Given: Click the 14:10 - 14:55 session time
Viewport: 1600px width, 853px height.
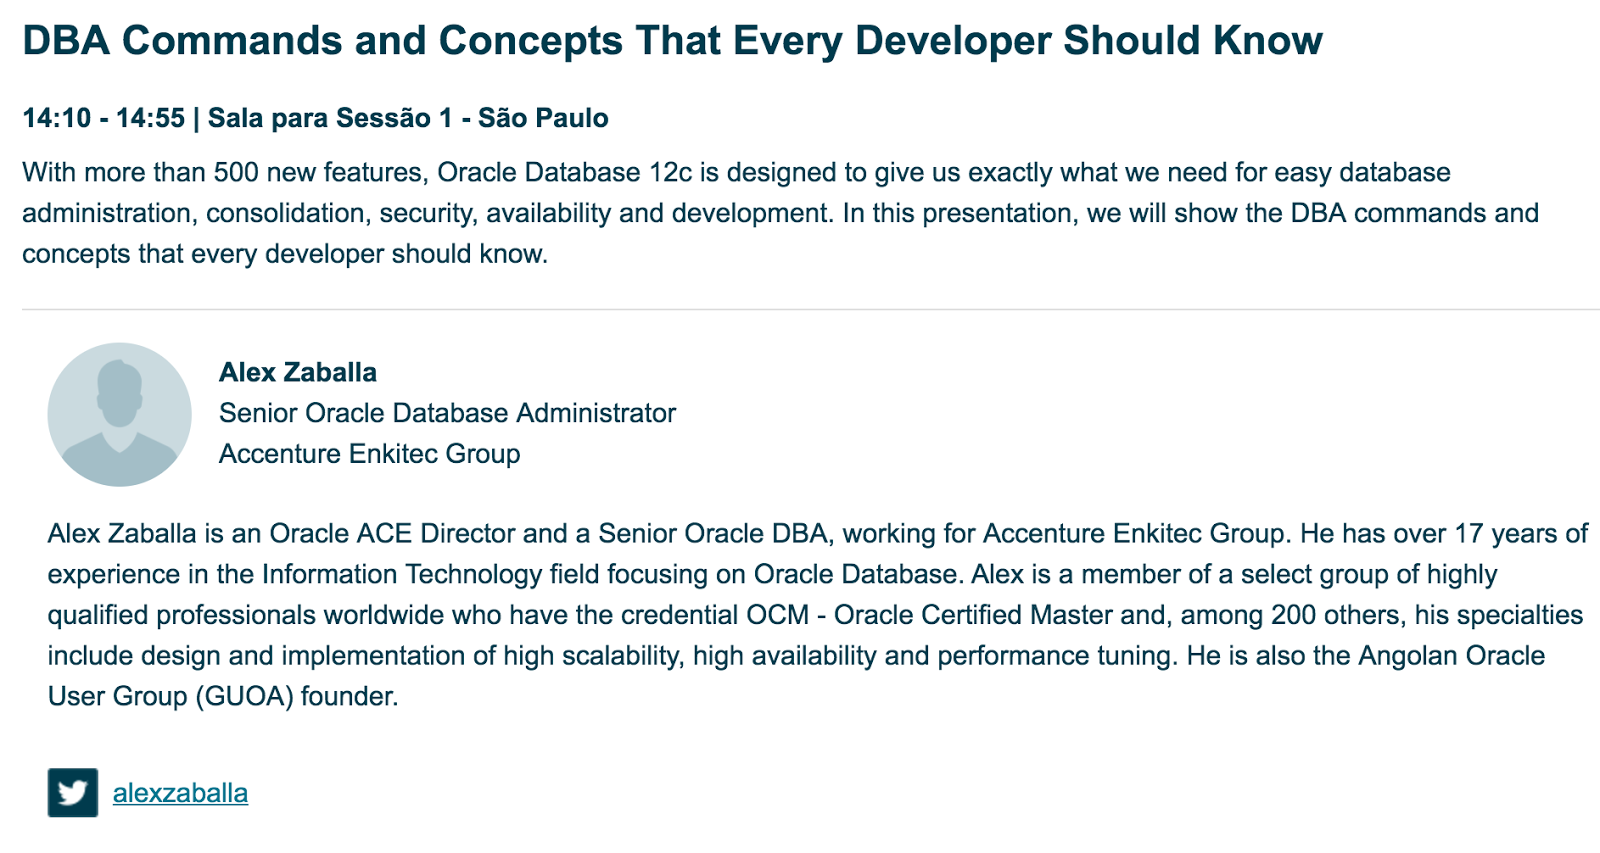Looking at the screenshot, I should (104, 118).
